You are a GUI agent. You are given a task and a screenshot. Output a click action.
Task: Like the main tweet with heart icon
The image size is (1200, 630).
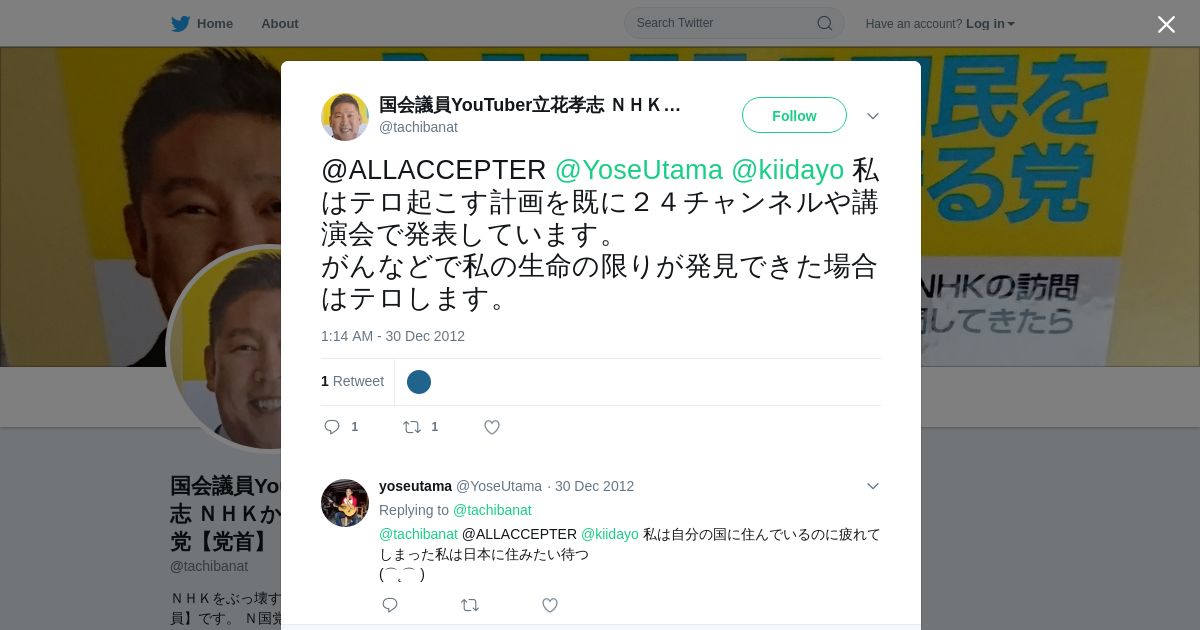[x=492, y=427]
